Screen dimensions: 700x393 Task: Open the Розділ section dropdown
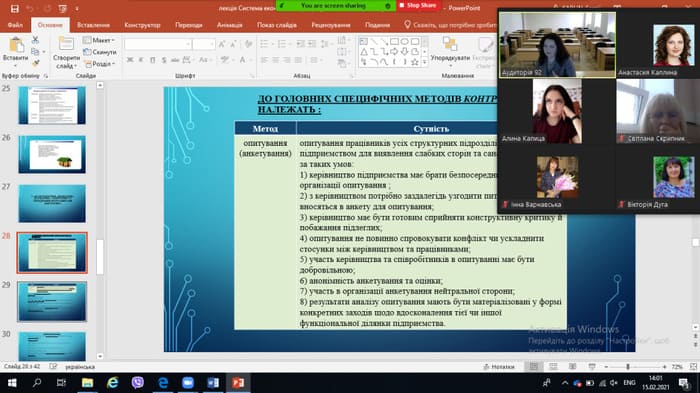coord(99,64)
